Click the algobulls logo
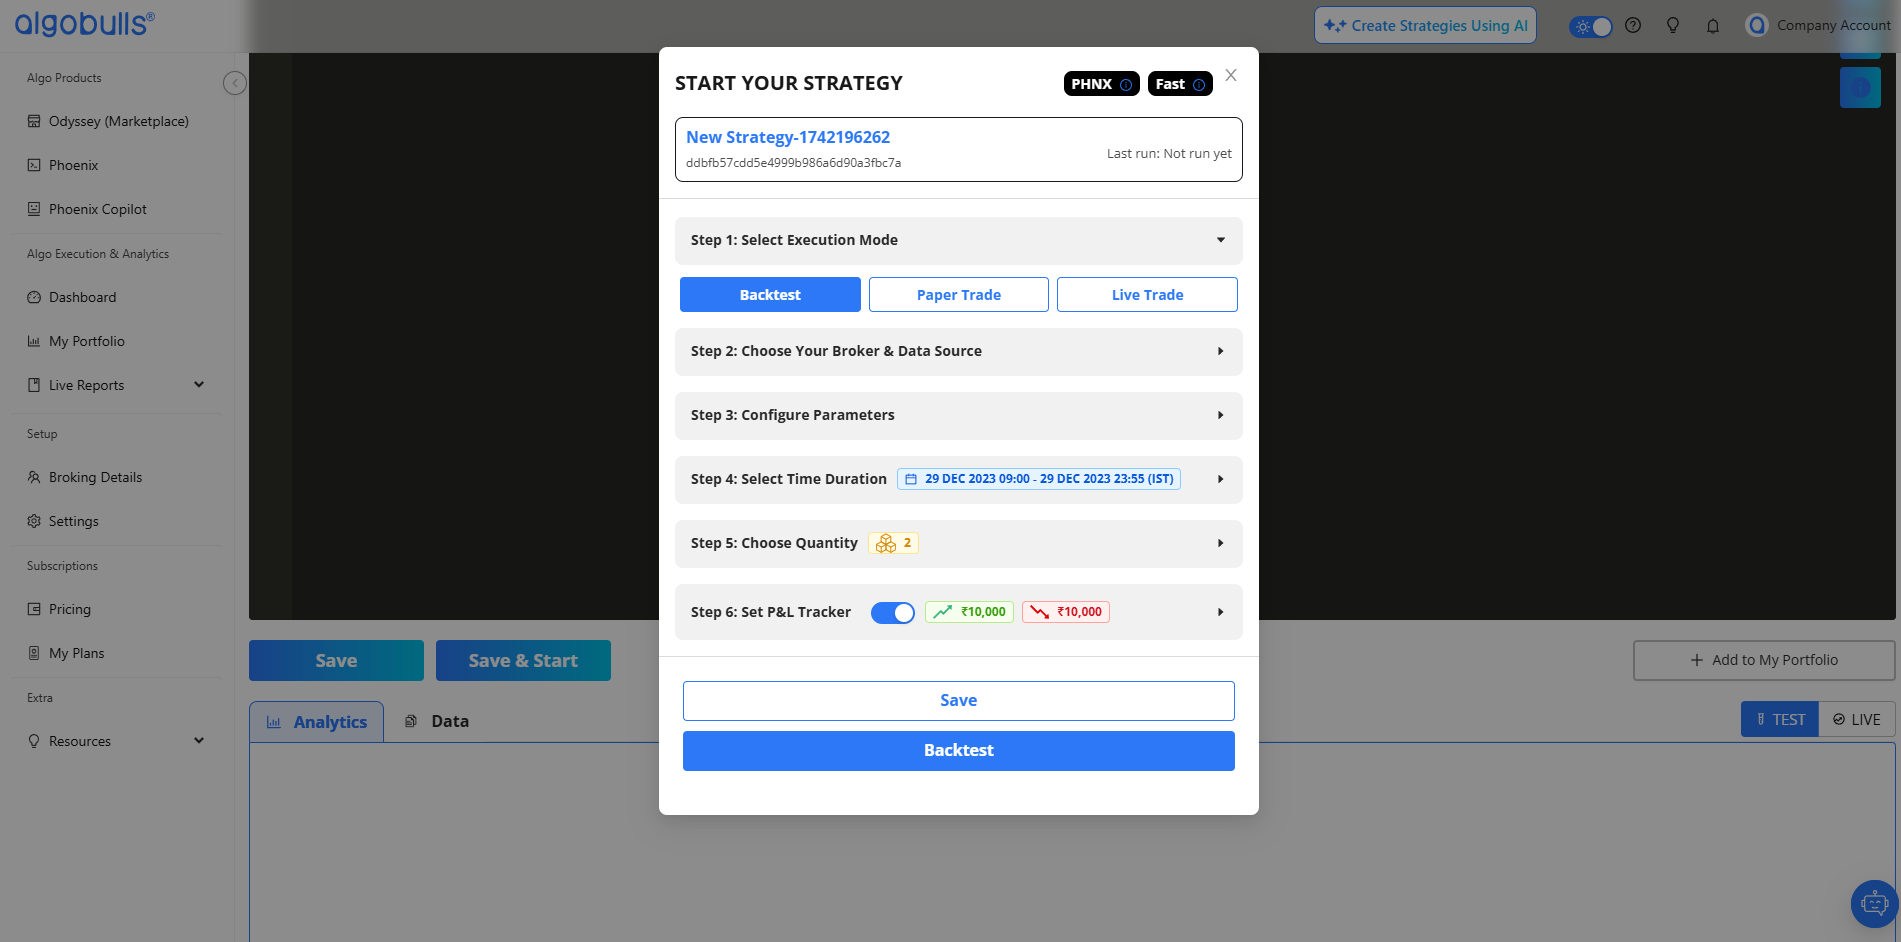 coord(84,23)
